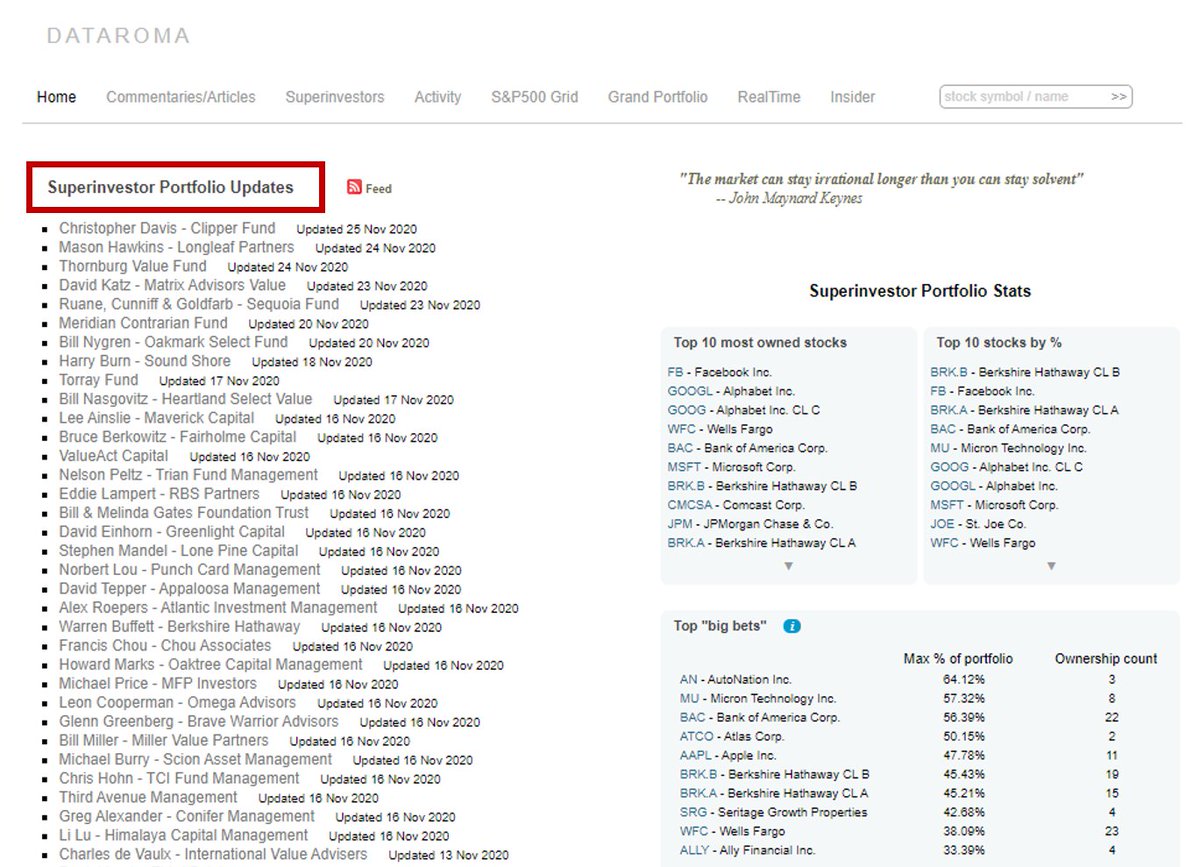The image size is (1200, 867).
Task: Open Bruce Berkowitz - Fairholme Capital
Action: pos(178,437)
